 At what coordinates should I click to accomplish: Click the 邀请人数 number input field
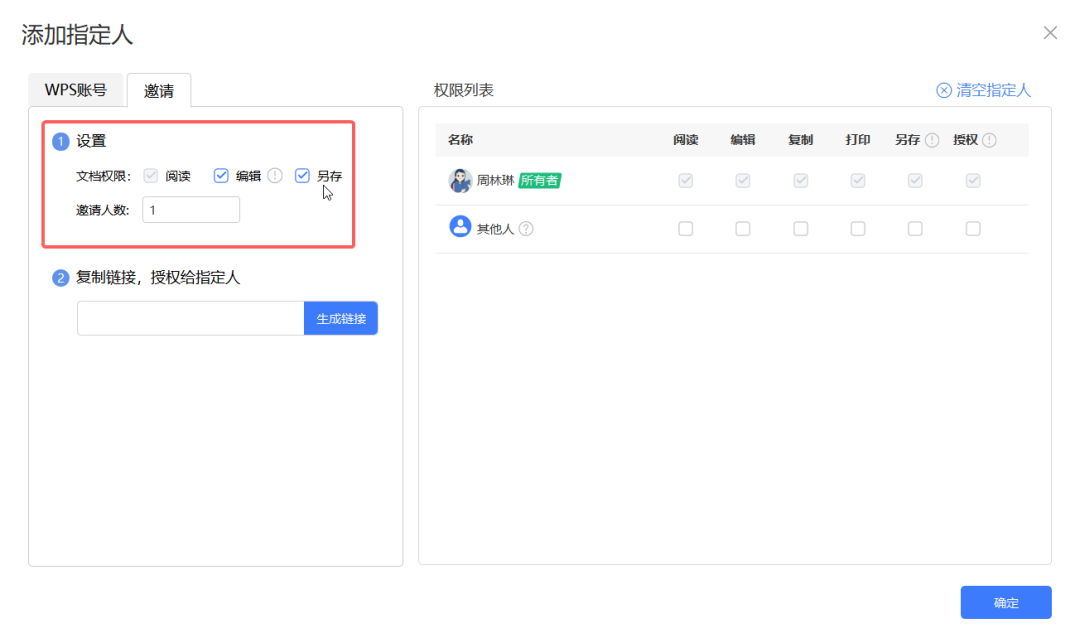pyautogui.click(x=190, y=209)
